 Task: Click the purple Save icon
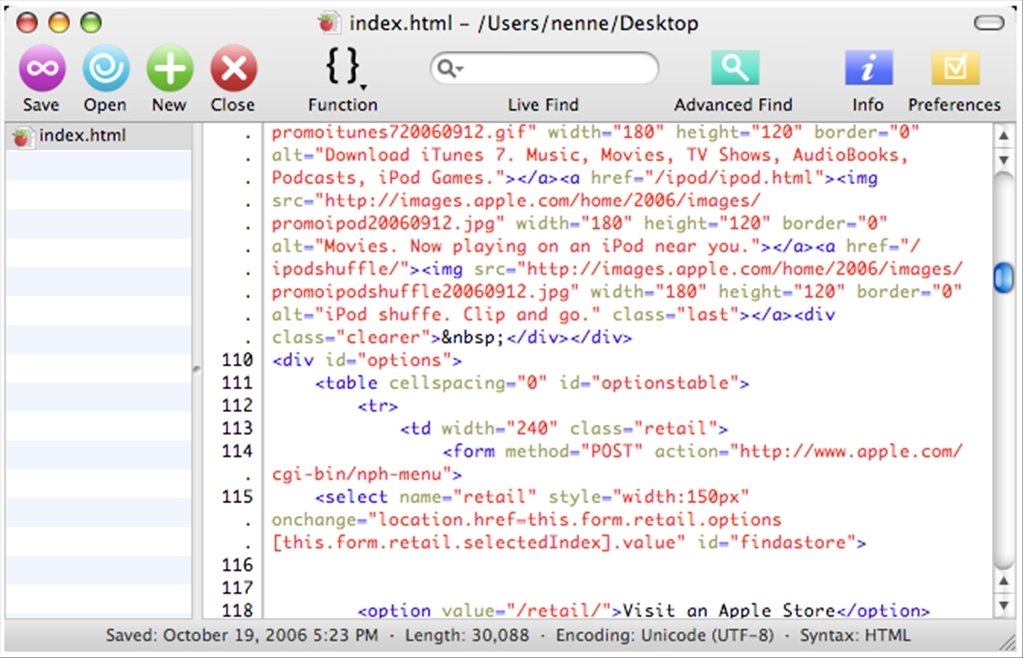[x=42, y=68]
